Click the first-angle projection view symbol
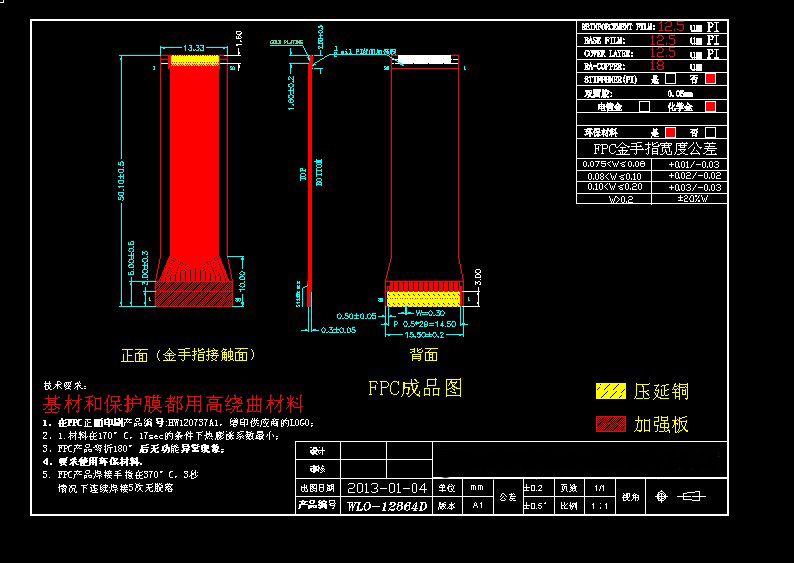 point(682,497)
